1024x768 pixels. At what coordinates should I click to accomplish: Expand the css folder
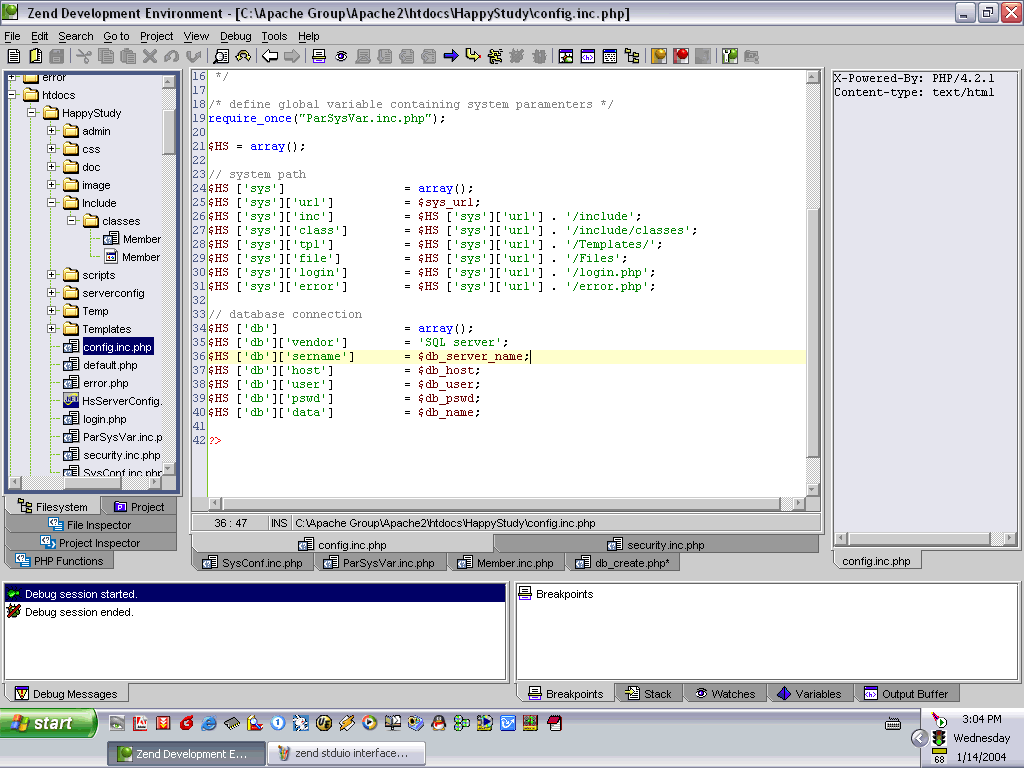52,148
